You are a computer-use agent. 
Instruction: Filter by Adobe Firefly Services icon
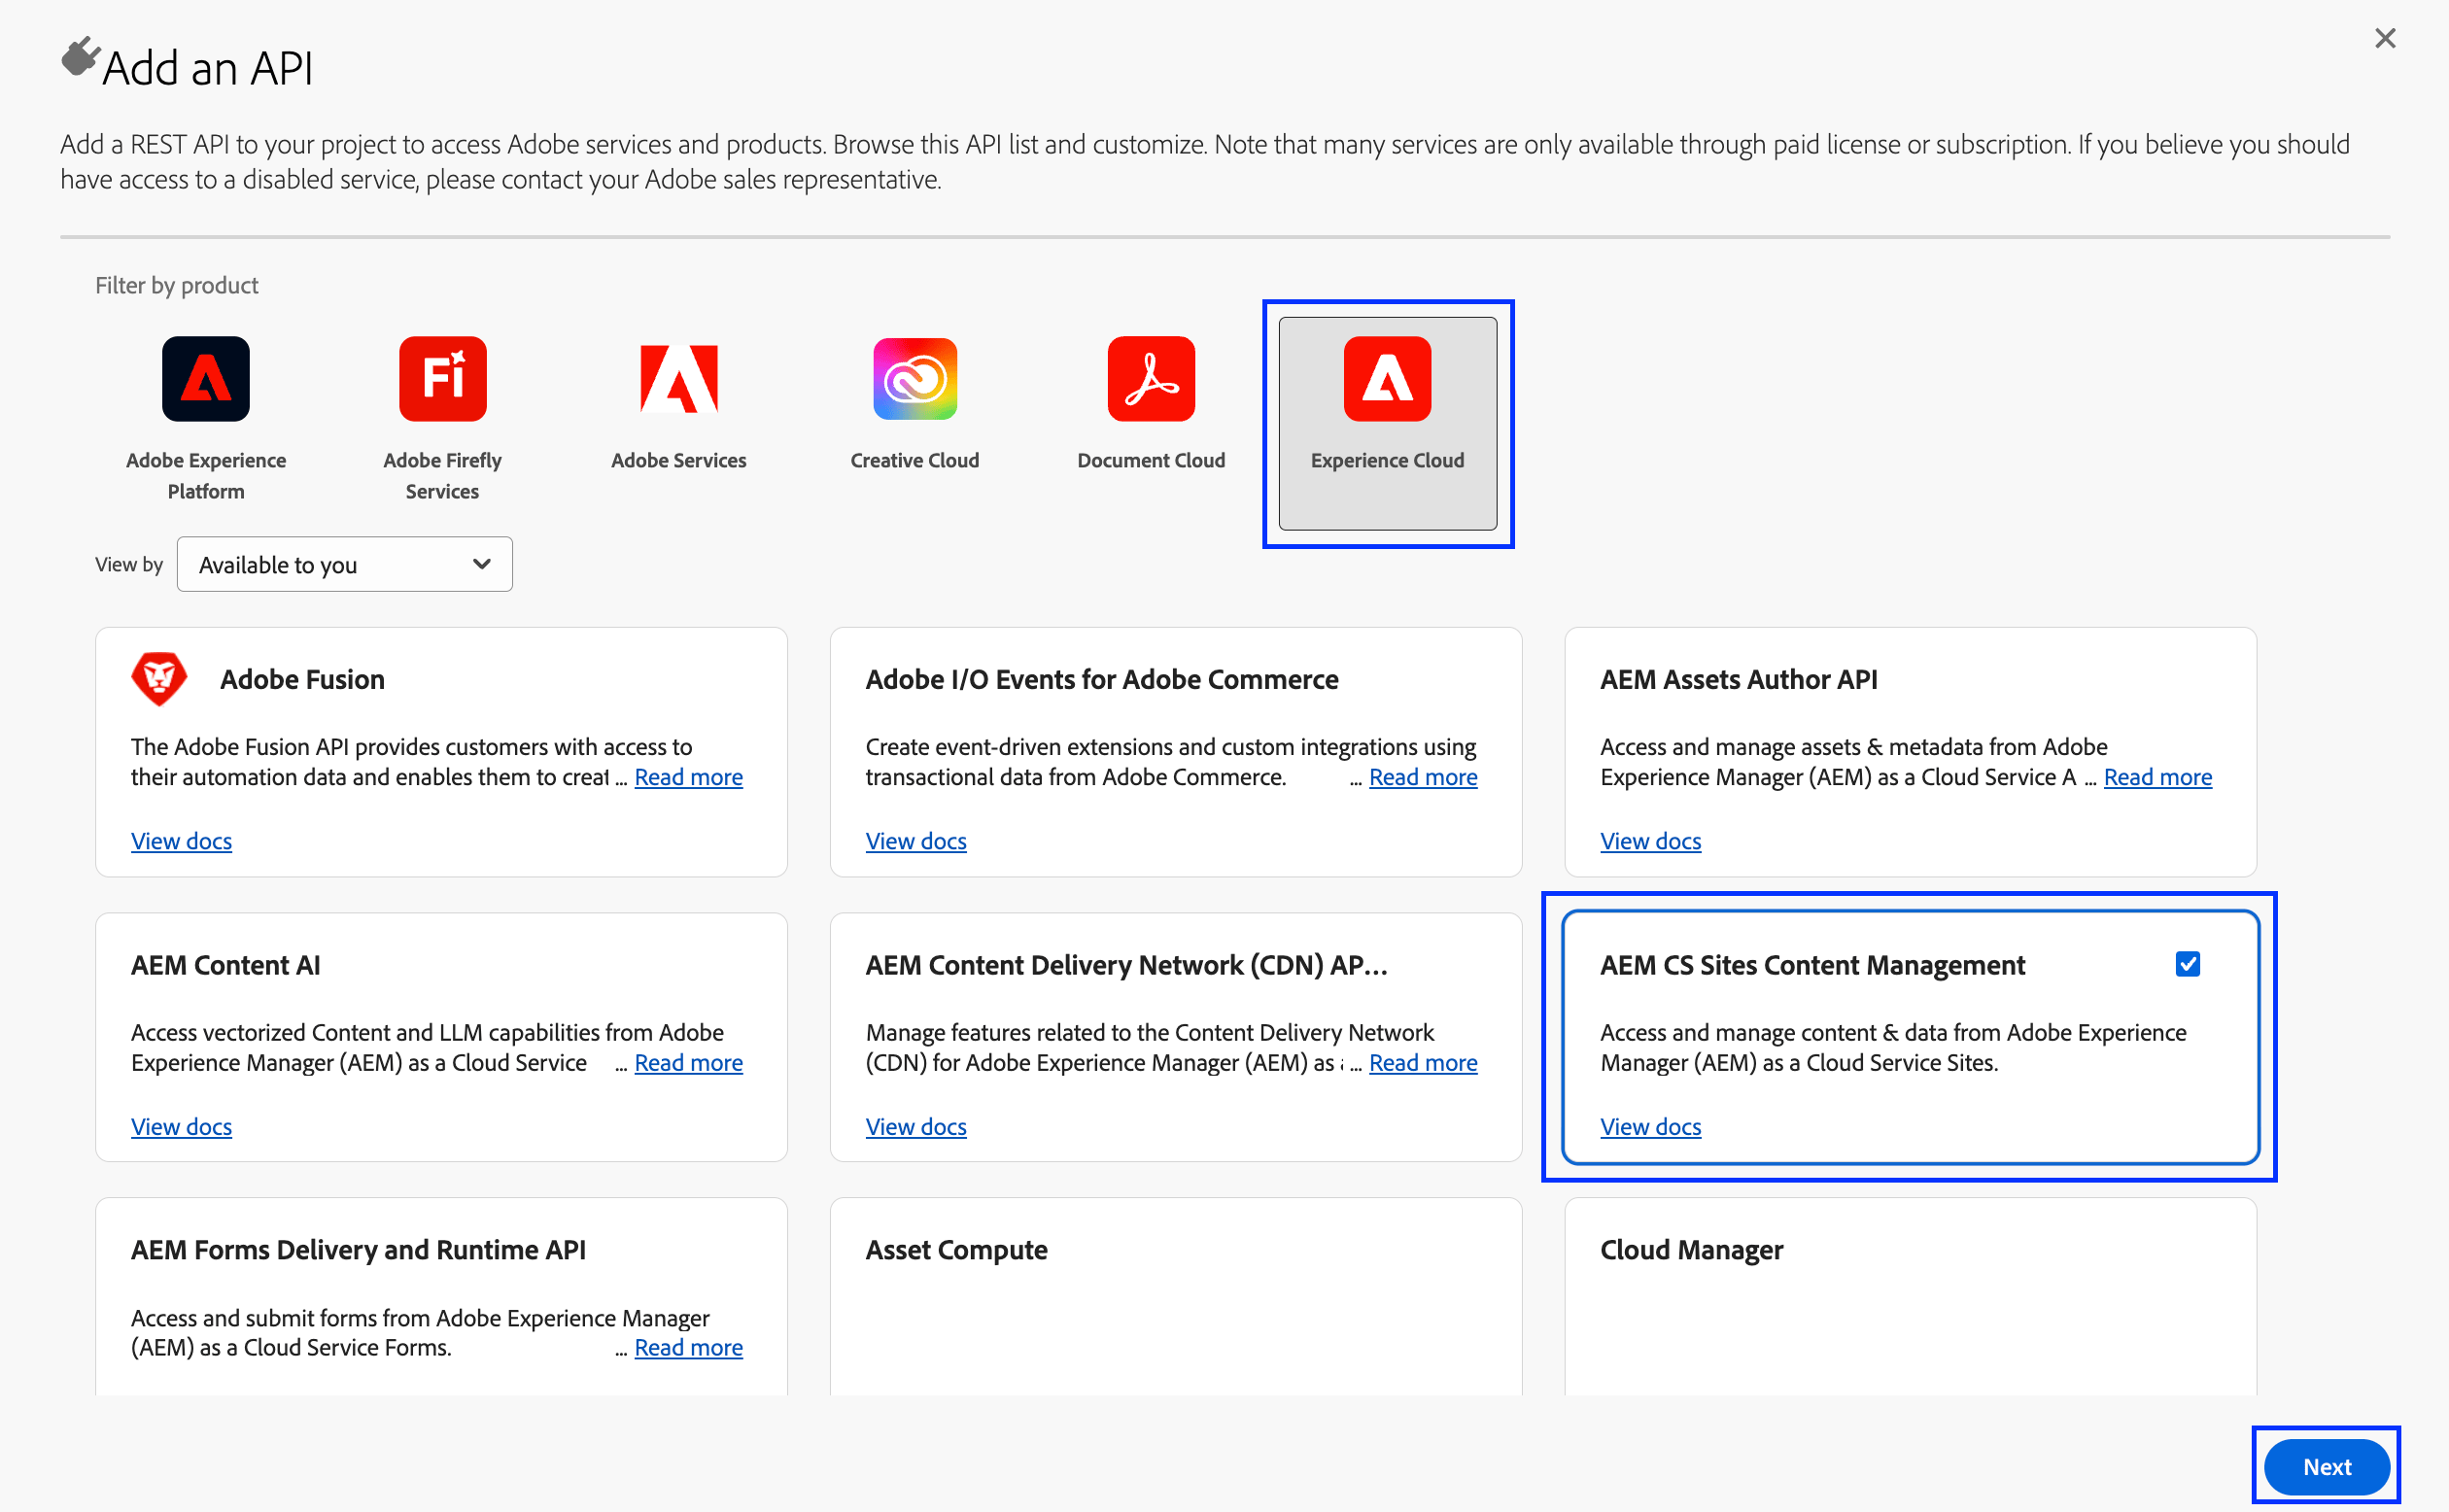click(x=442, y=378)
